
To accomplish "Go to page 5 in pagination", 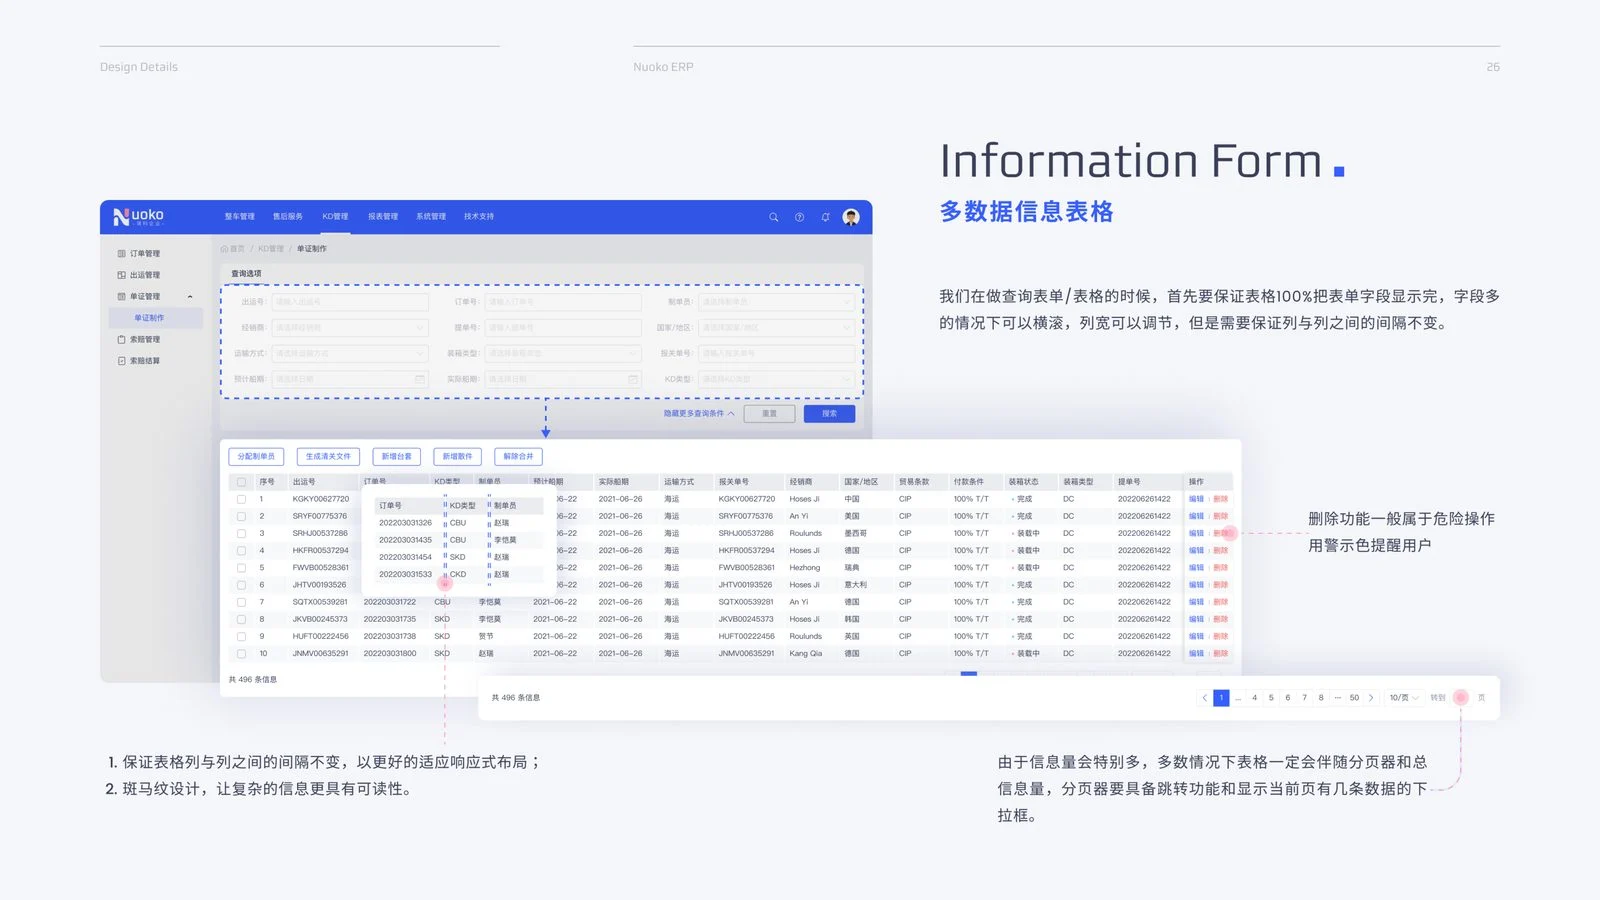I will pyautogui.click(x=1271, y=698).
